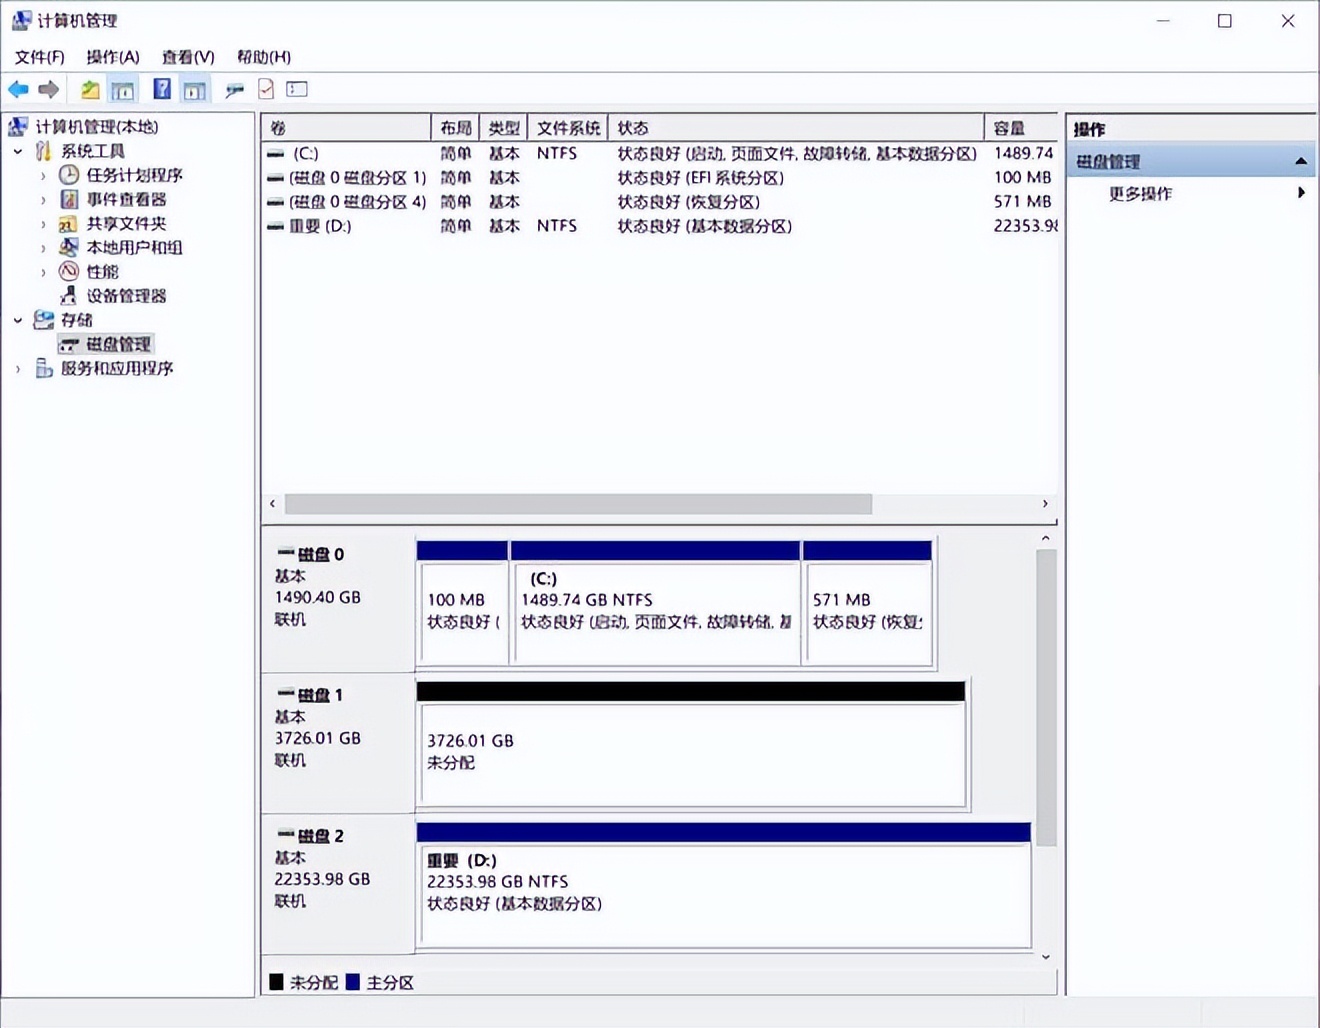The height and width of the screenshot is (1028, 1320).
Task: Open 任务计划程序 in the sidebar
Action: [134, 175]
